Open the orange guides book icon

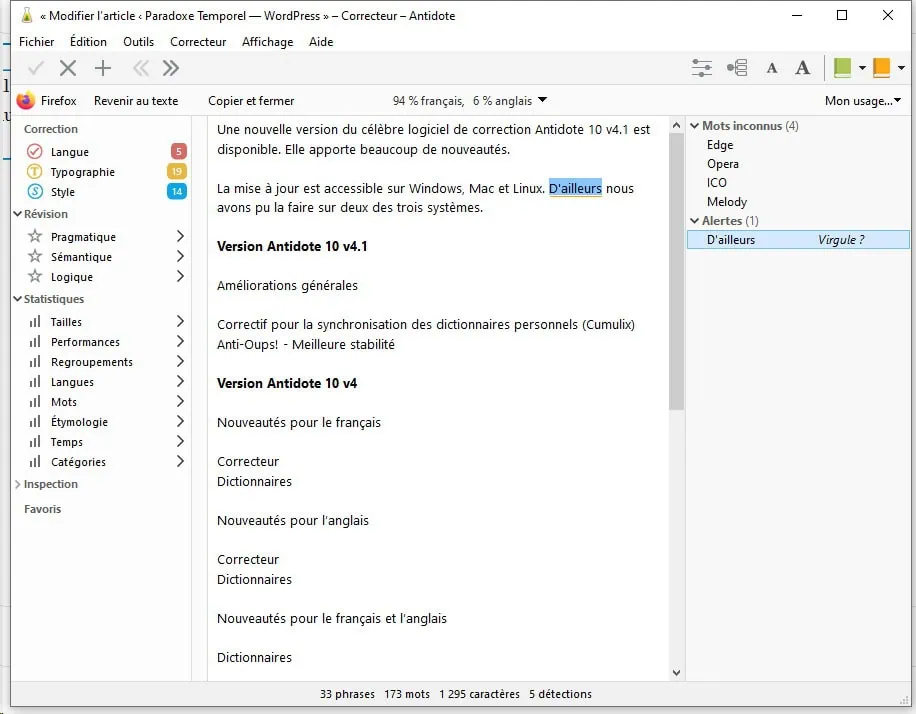point(881,68)
